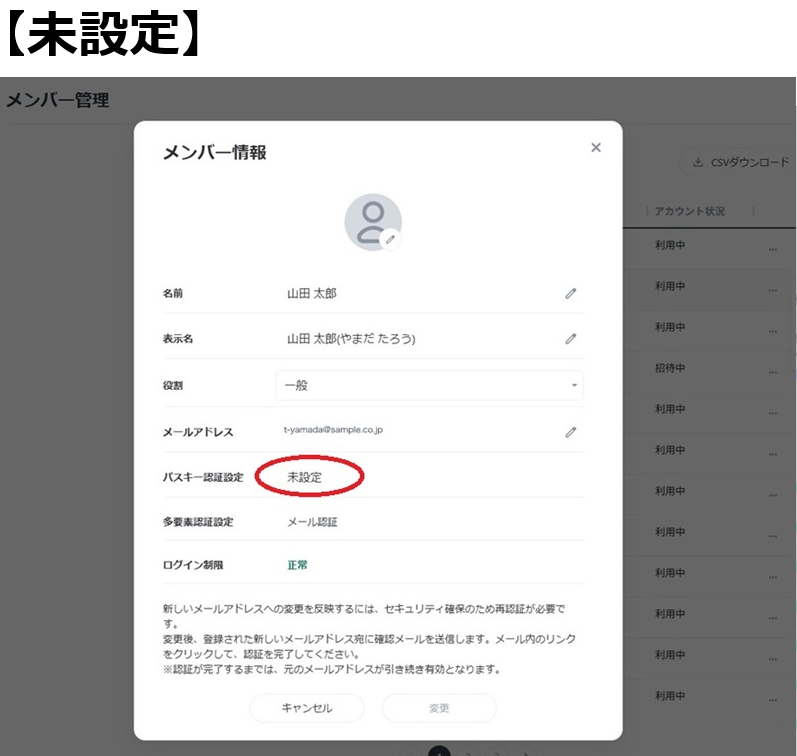Click CSVダウンロード button in background page
797x756 pixels.
[740, 162]
